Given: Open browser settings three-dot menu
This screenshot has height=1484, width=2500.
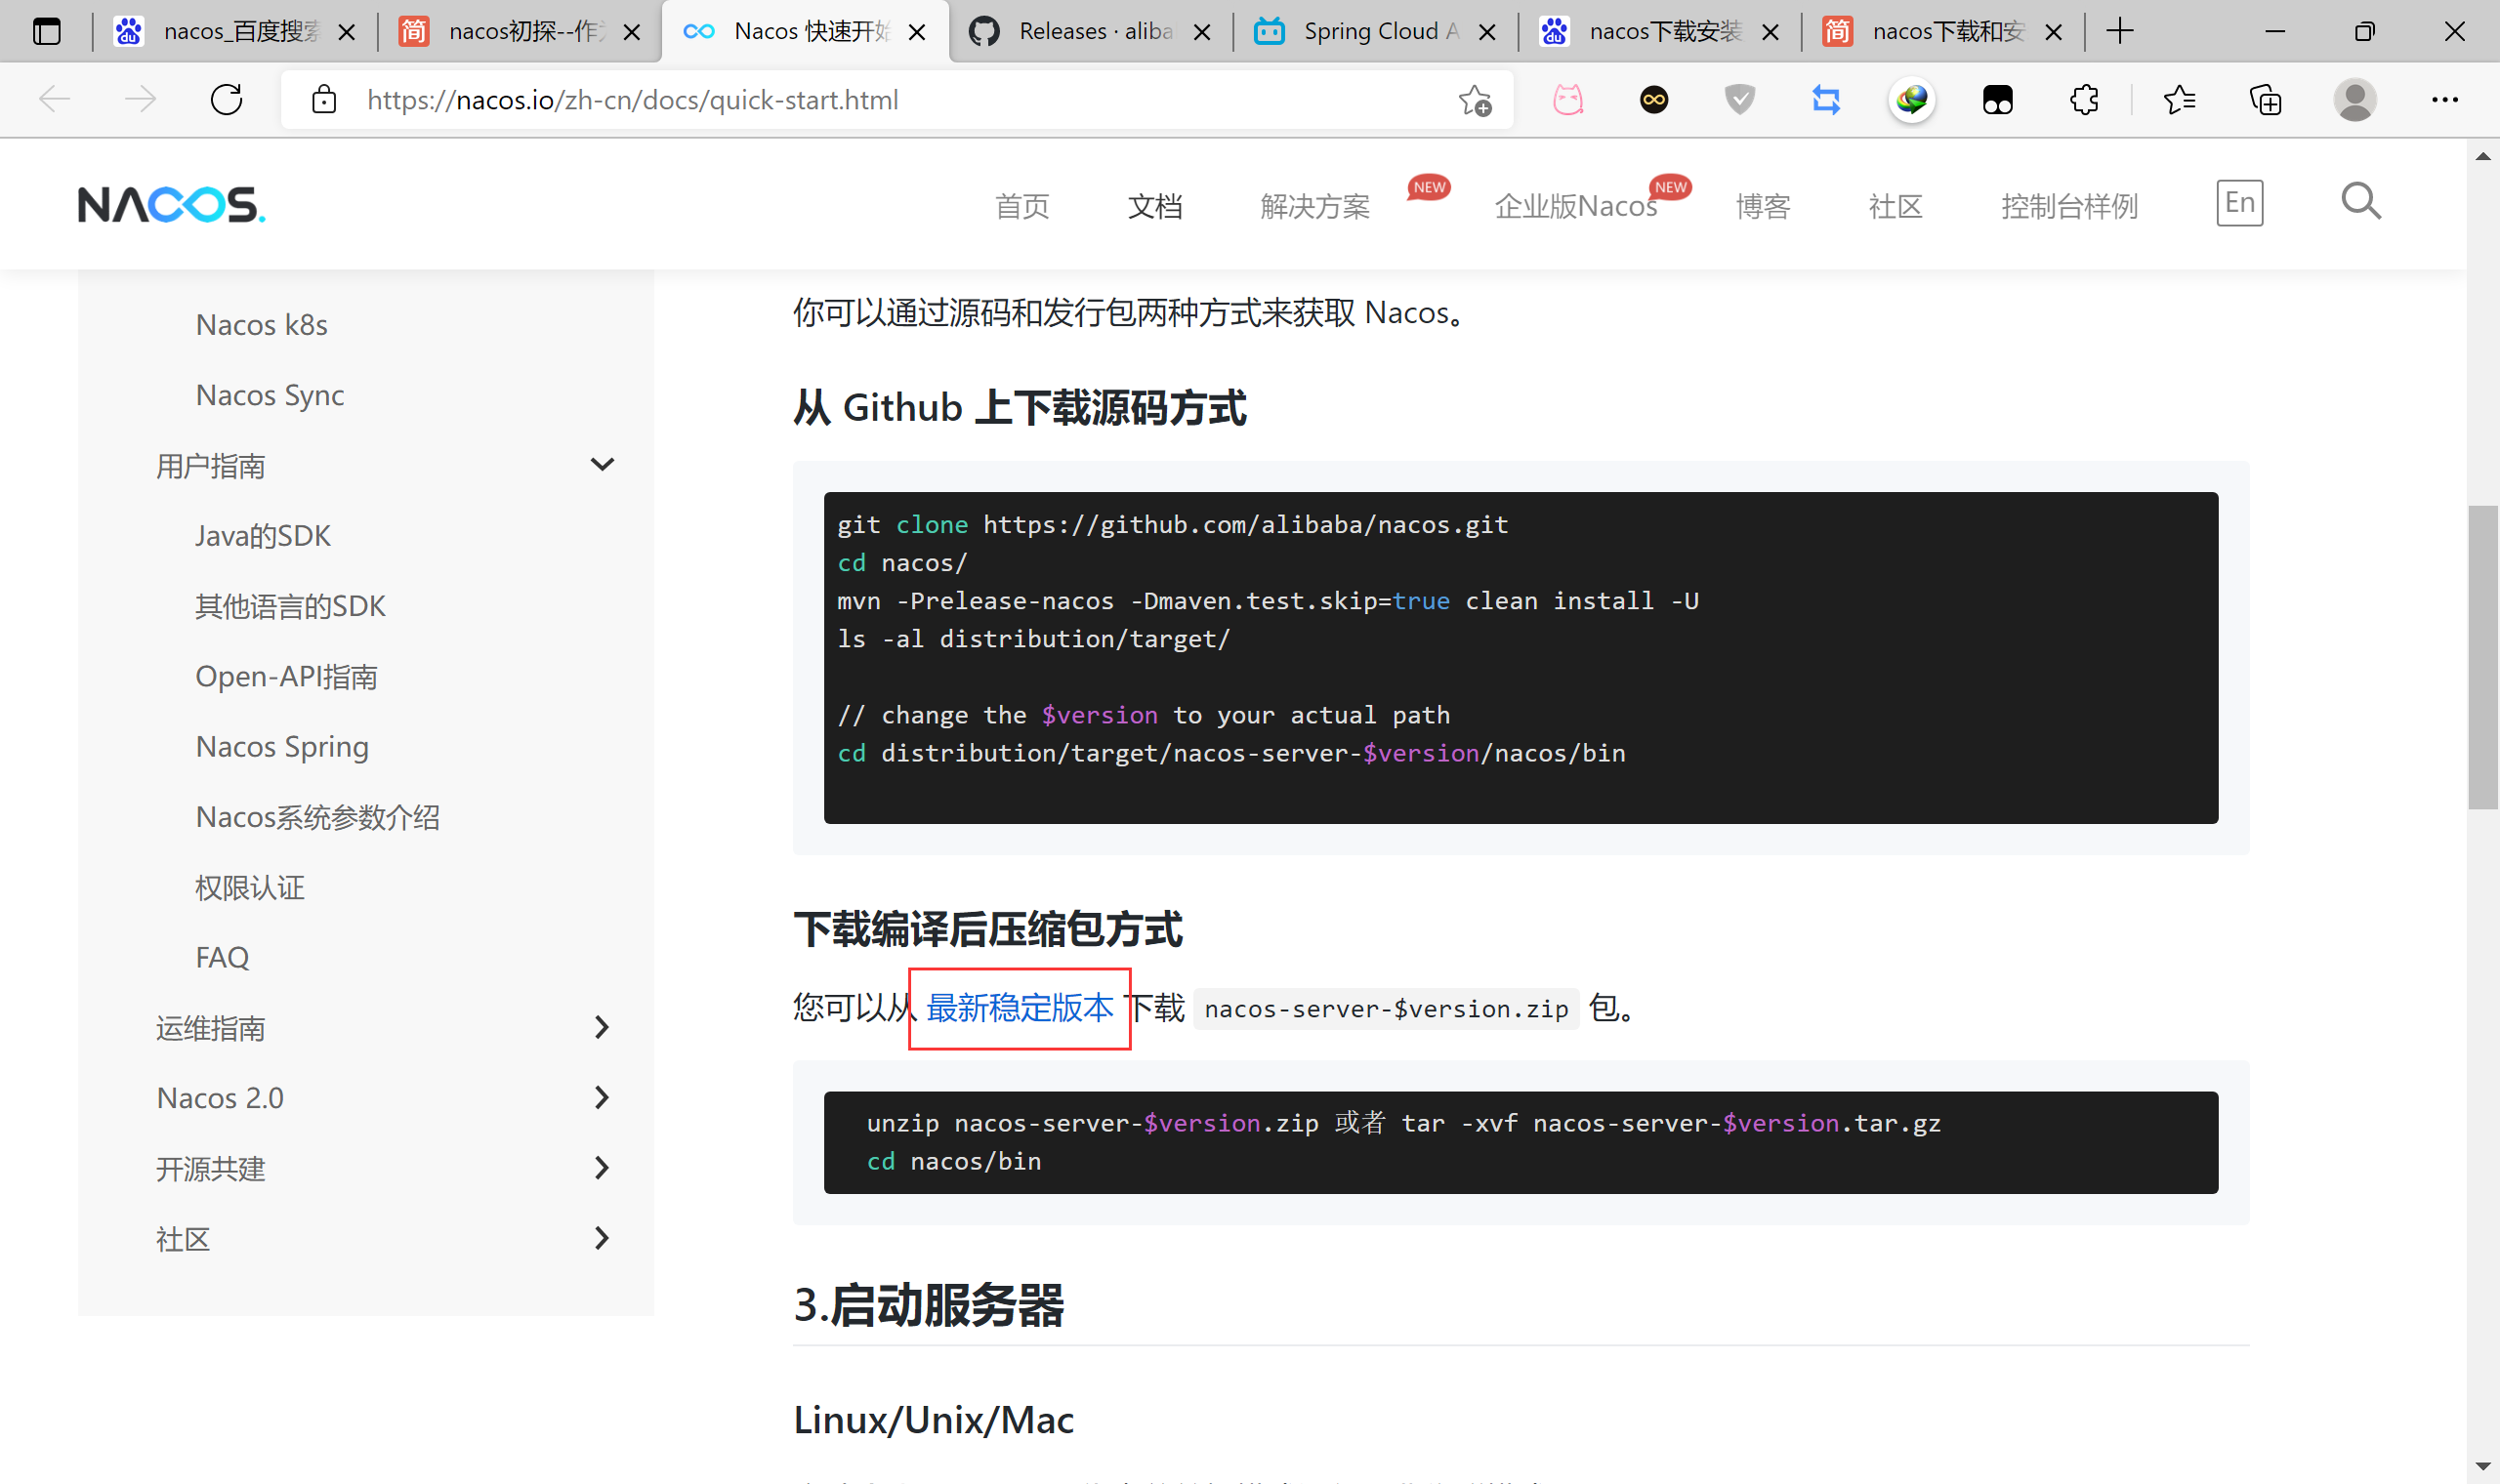Looking at the screenshot, I should [x=2444, y=100].
